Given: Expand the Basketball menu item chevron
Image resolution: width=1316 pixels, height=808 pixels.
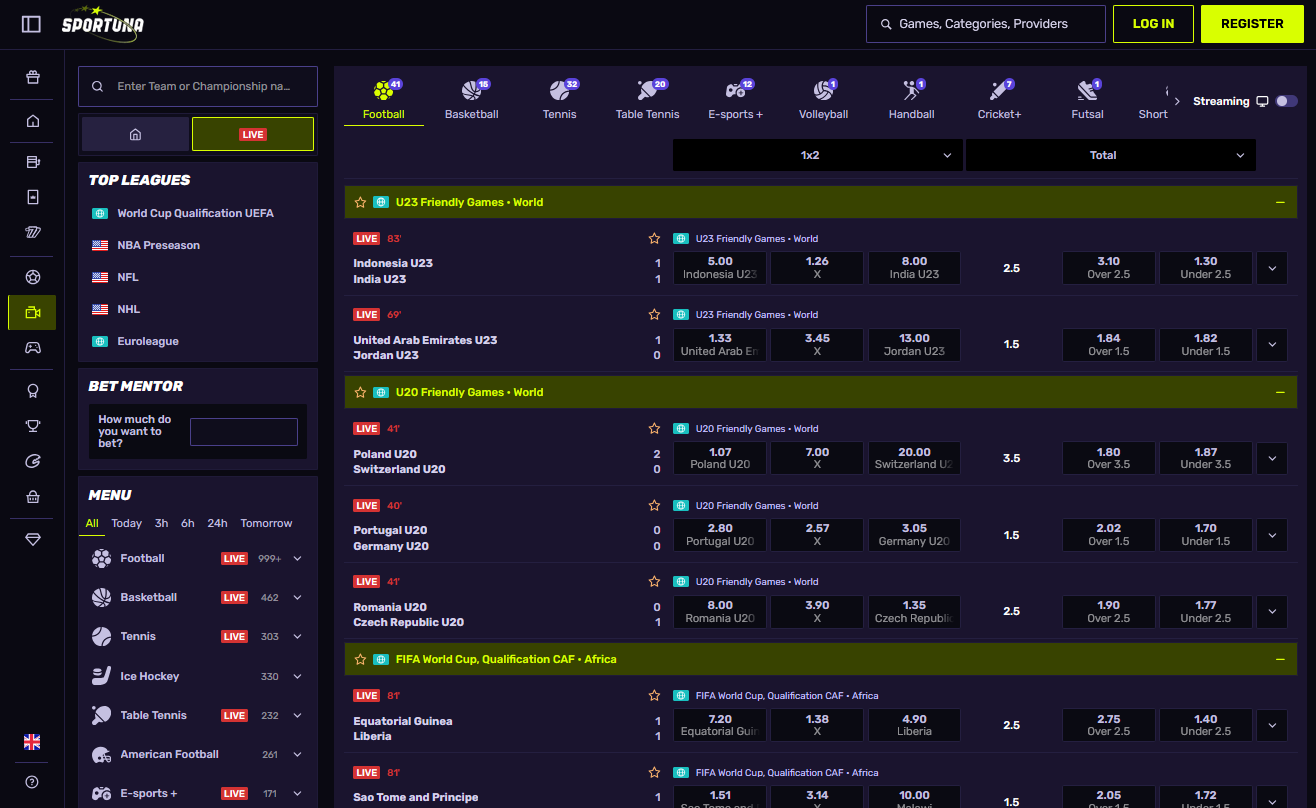Looking at the screenshot, I should [298, 597].
